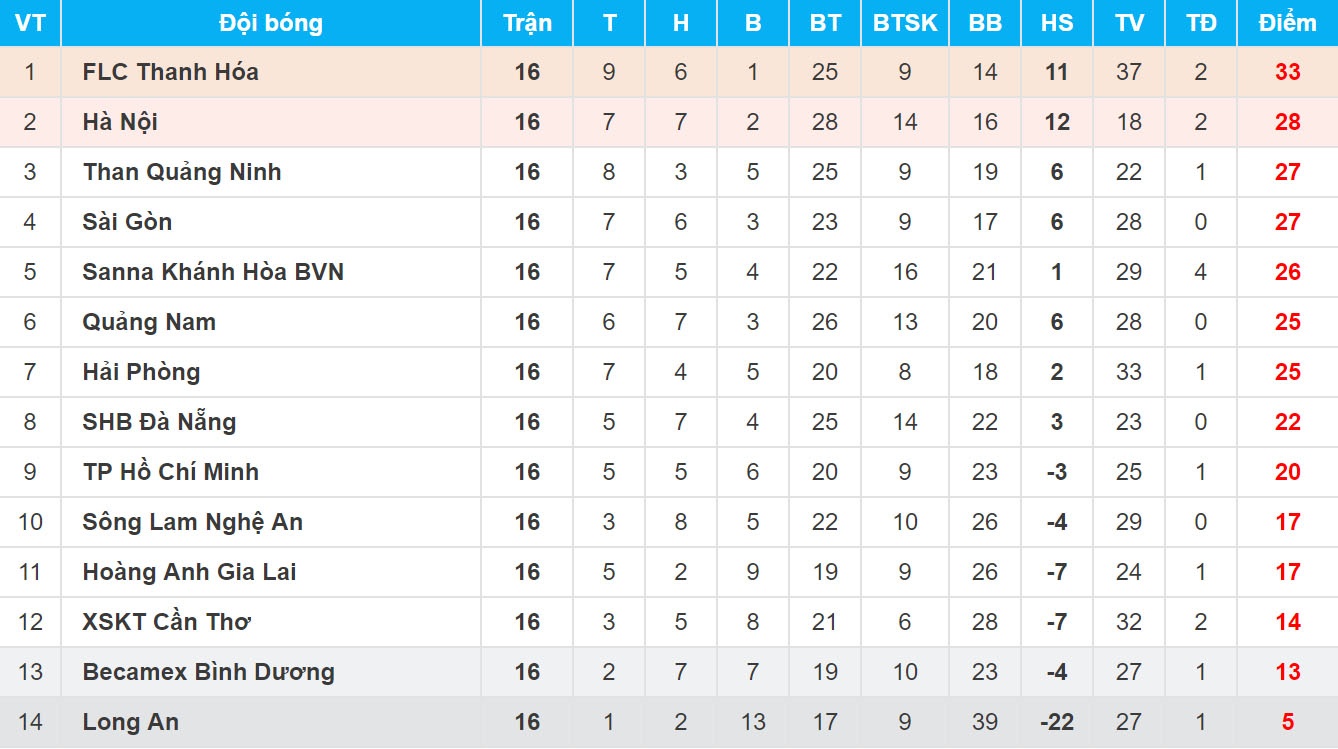Image resolution: width=1338 pixels, height=749 pixels.
Task: Select the Hải Phòng team entry
Action: click(141, 372)
